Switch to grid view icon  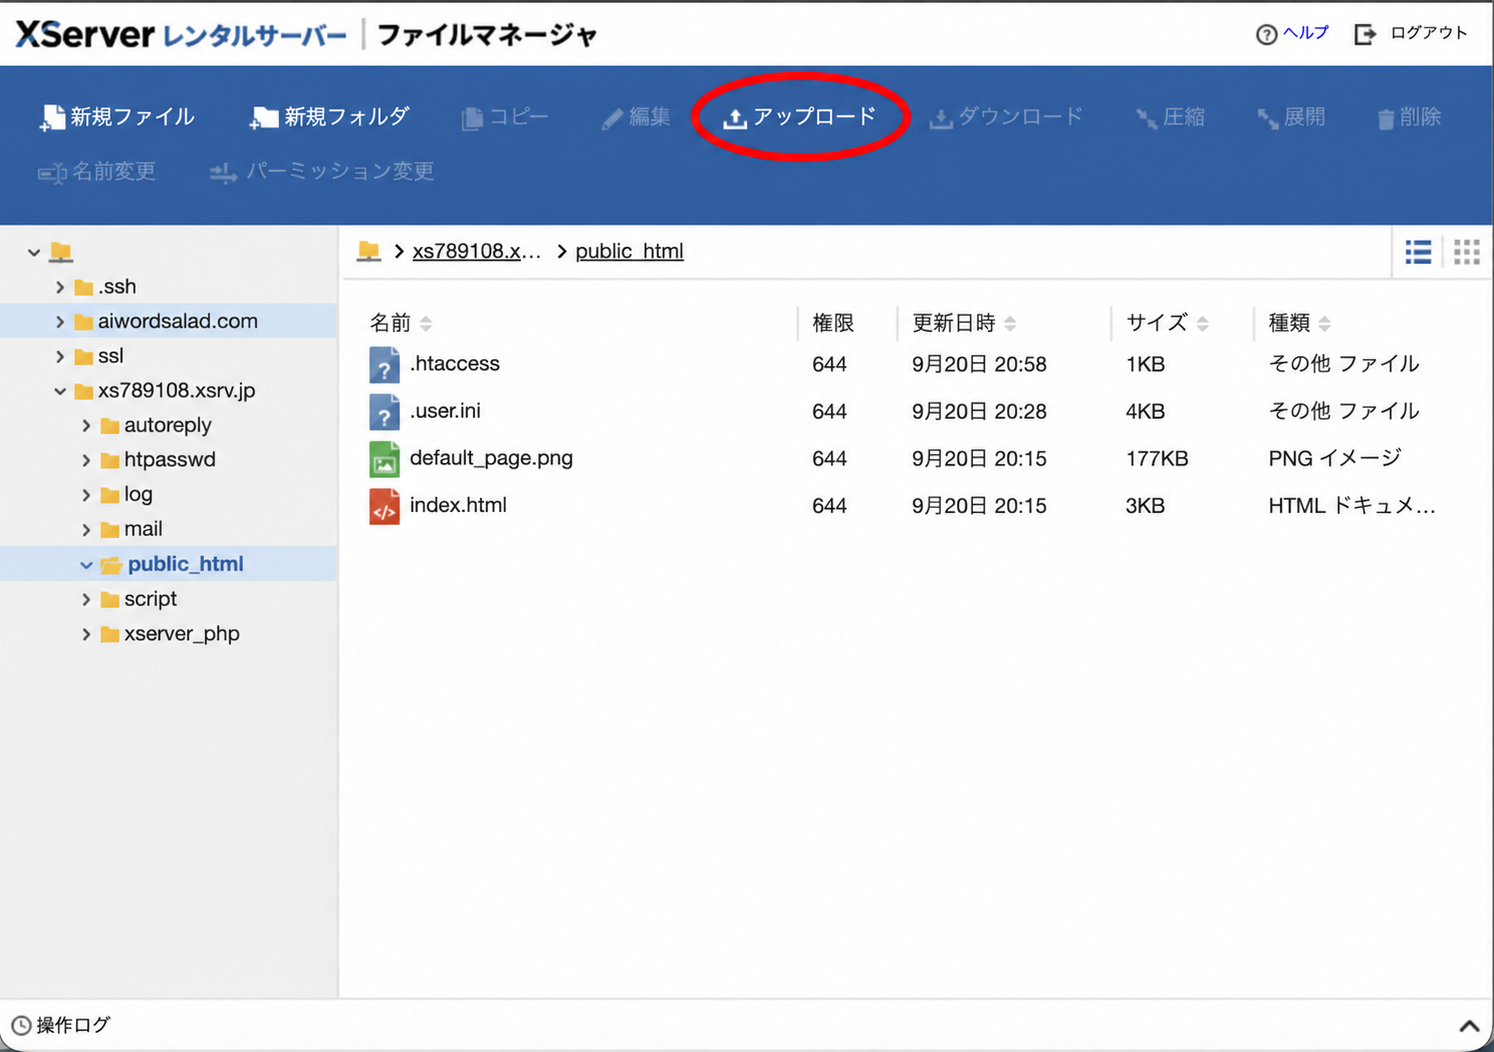pos(1467,252)
